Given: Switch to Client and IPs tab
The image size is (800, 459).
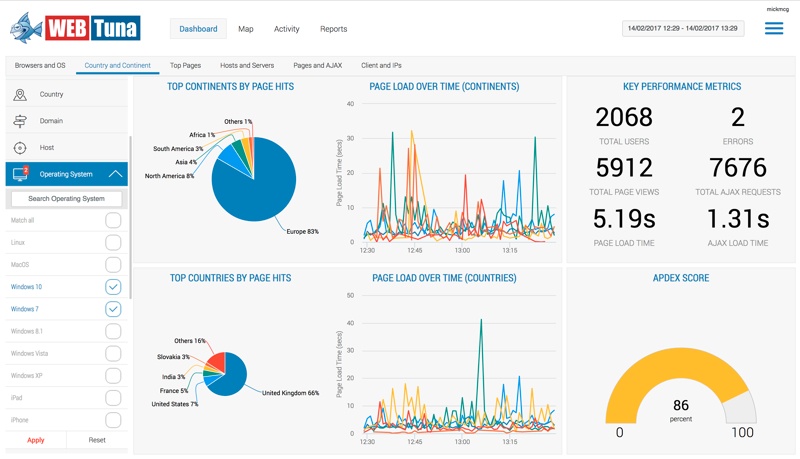Looking at the screenshot, I should click(381, 65).
